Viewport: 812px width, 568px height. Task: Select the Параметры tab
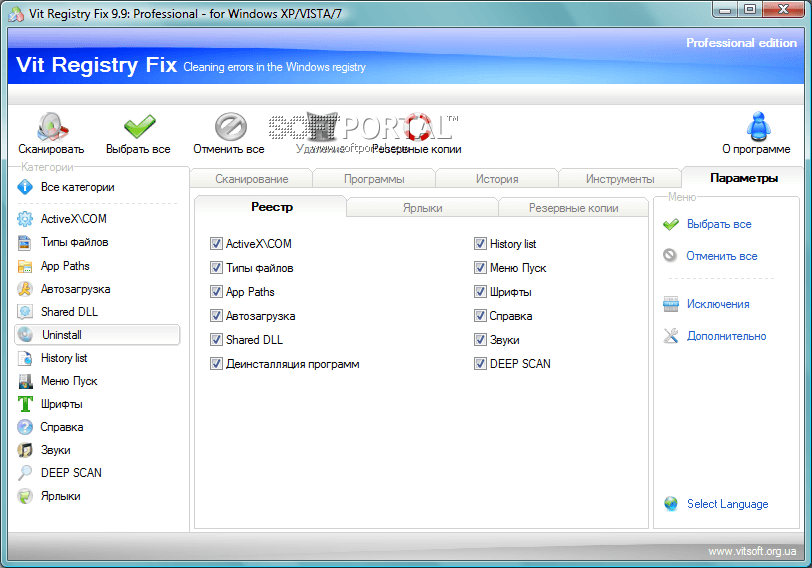[744, 178]
